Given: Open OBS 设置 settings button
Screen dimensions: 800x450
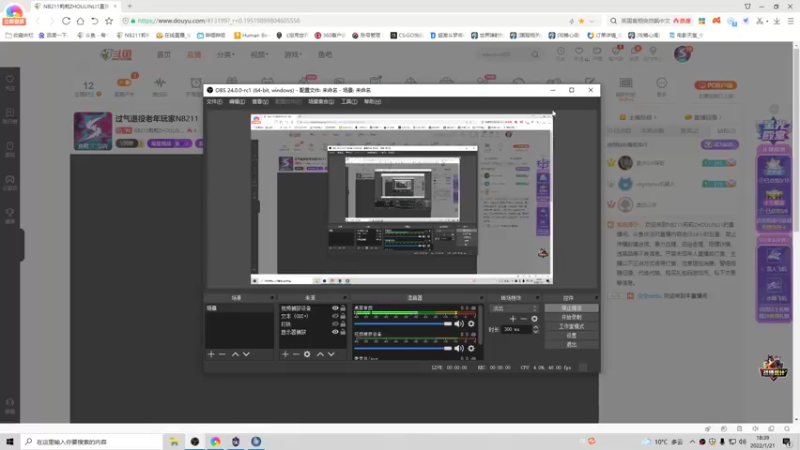Looking at the screenshot, I should click(571, 336).
